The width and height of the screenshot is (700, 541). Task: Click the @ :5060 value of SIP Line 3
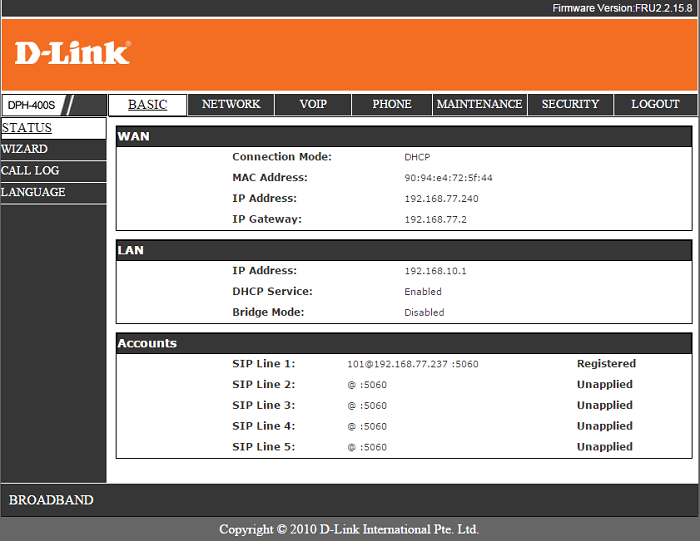click(x=367, y=405)
